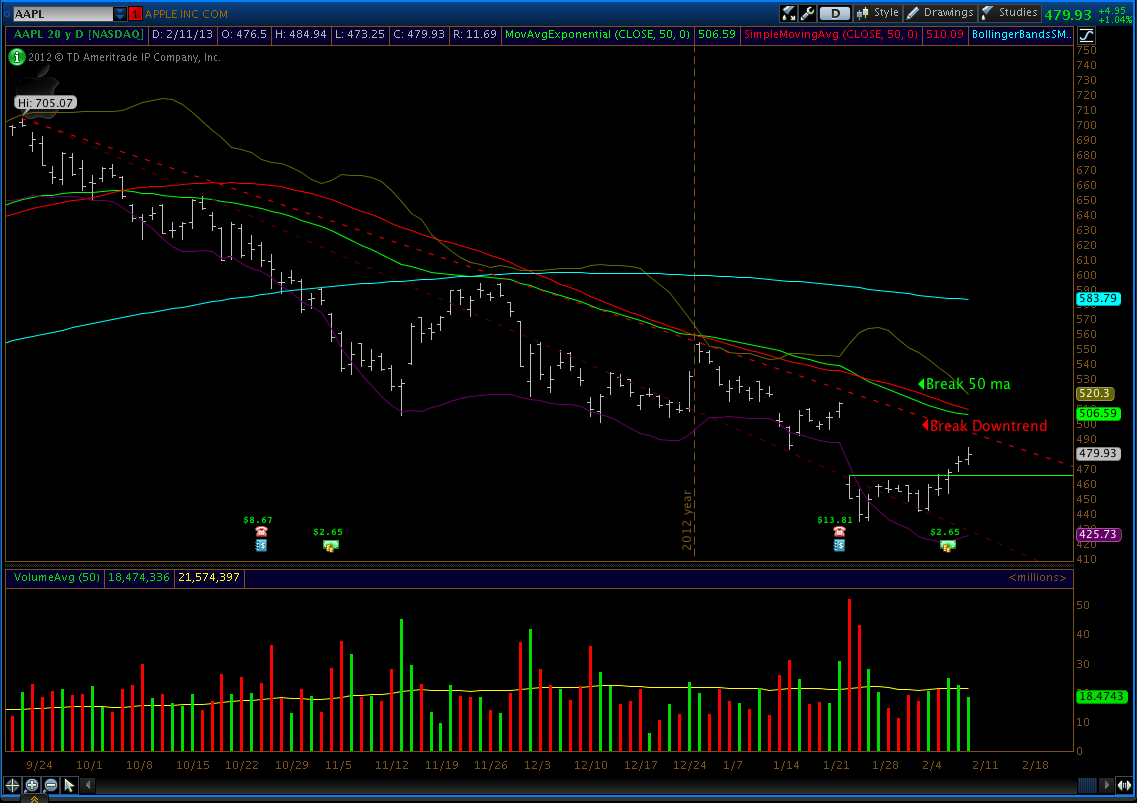The height and width of the screenshot is (803, 1137).
Task: Click the $13.81 earnings phone icon
Action: [x=839, y=532]
